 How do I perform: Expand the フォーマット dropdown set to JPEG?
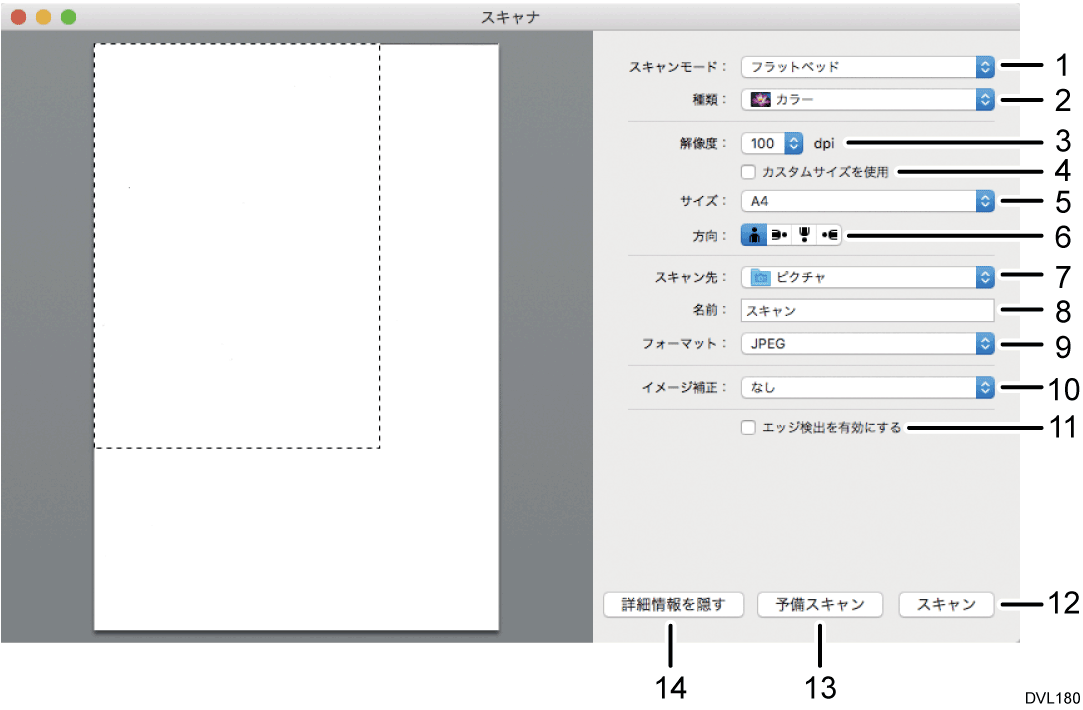(x=867, y=343)
